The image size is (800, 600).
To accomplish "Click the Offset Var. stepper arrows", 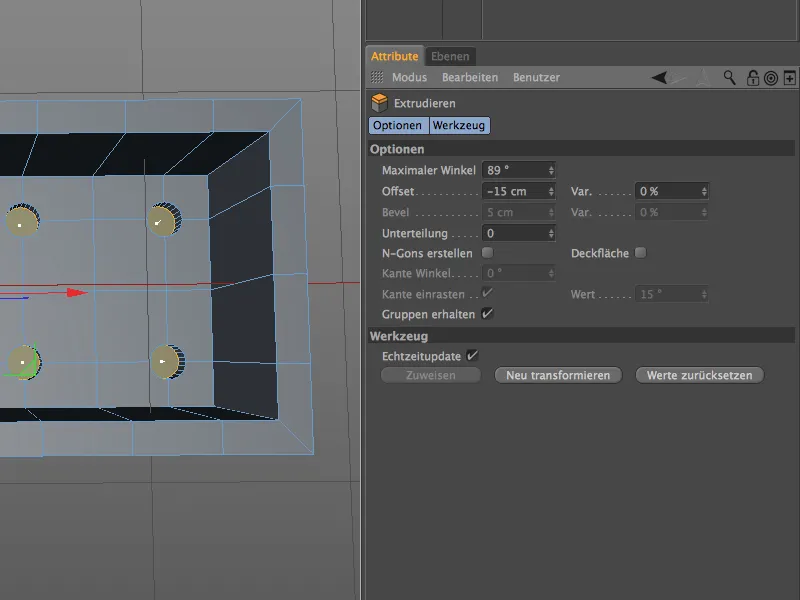I will pos(704,191).
